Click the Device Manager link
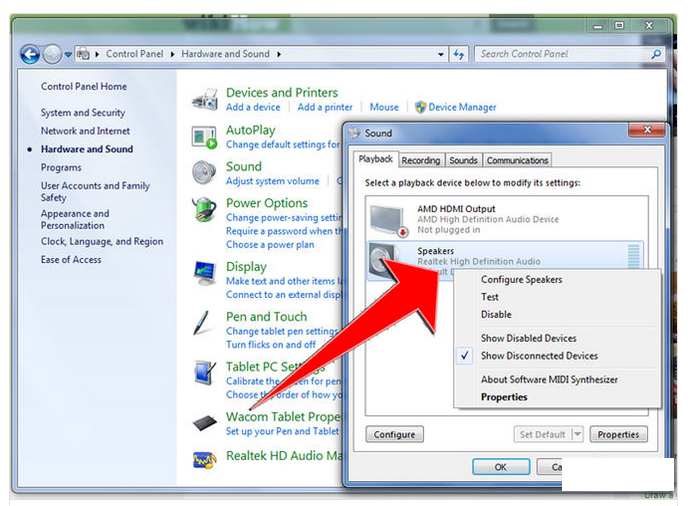Image resolution: width=694 pixels, height=506 pixels. pos(463,107)
